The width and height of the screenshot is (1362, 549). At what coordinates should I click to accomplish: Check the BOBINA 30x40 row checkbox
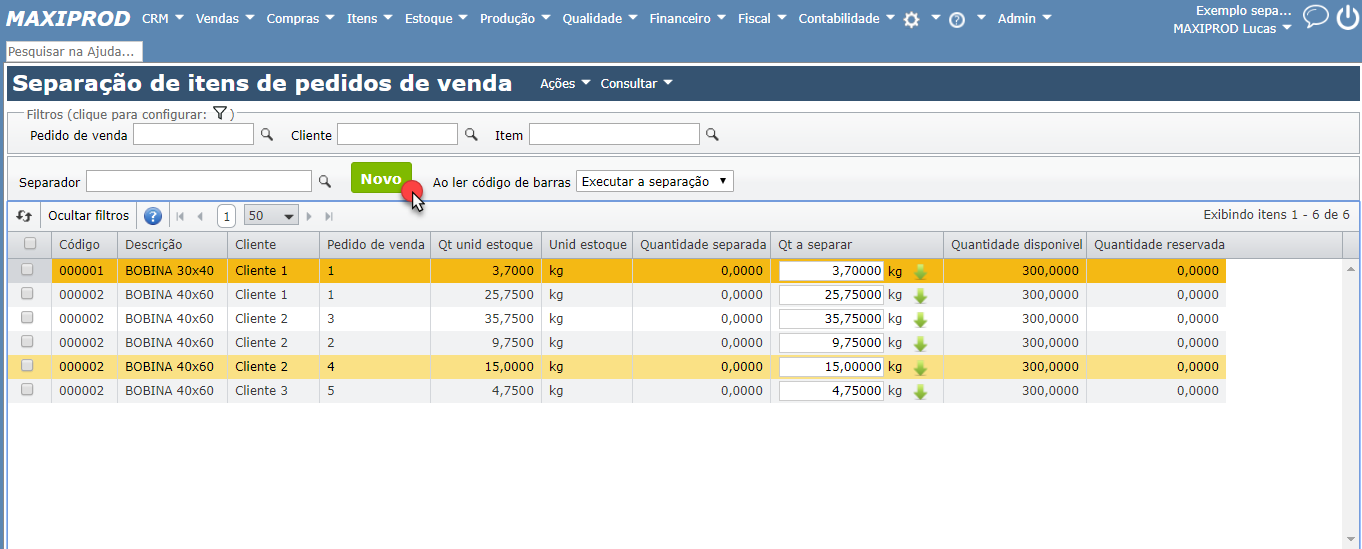point(27,269)
